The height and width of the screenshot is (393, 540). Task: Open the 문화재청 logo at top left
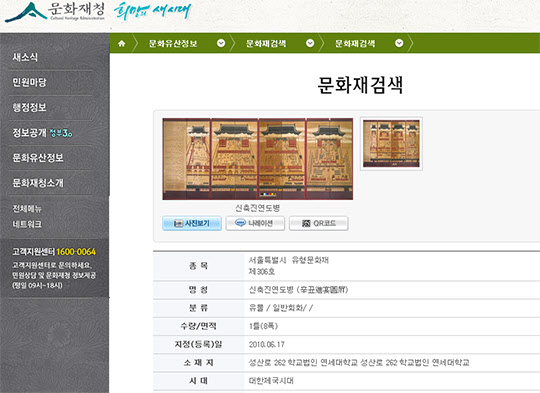tap(54, 12)
